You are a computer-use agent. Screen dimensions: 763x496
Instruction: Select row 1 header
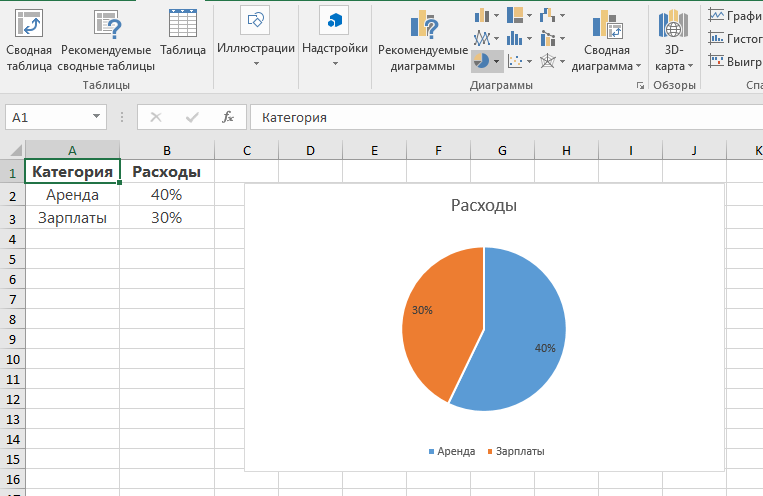click(x=13, y=172)
